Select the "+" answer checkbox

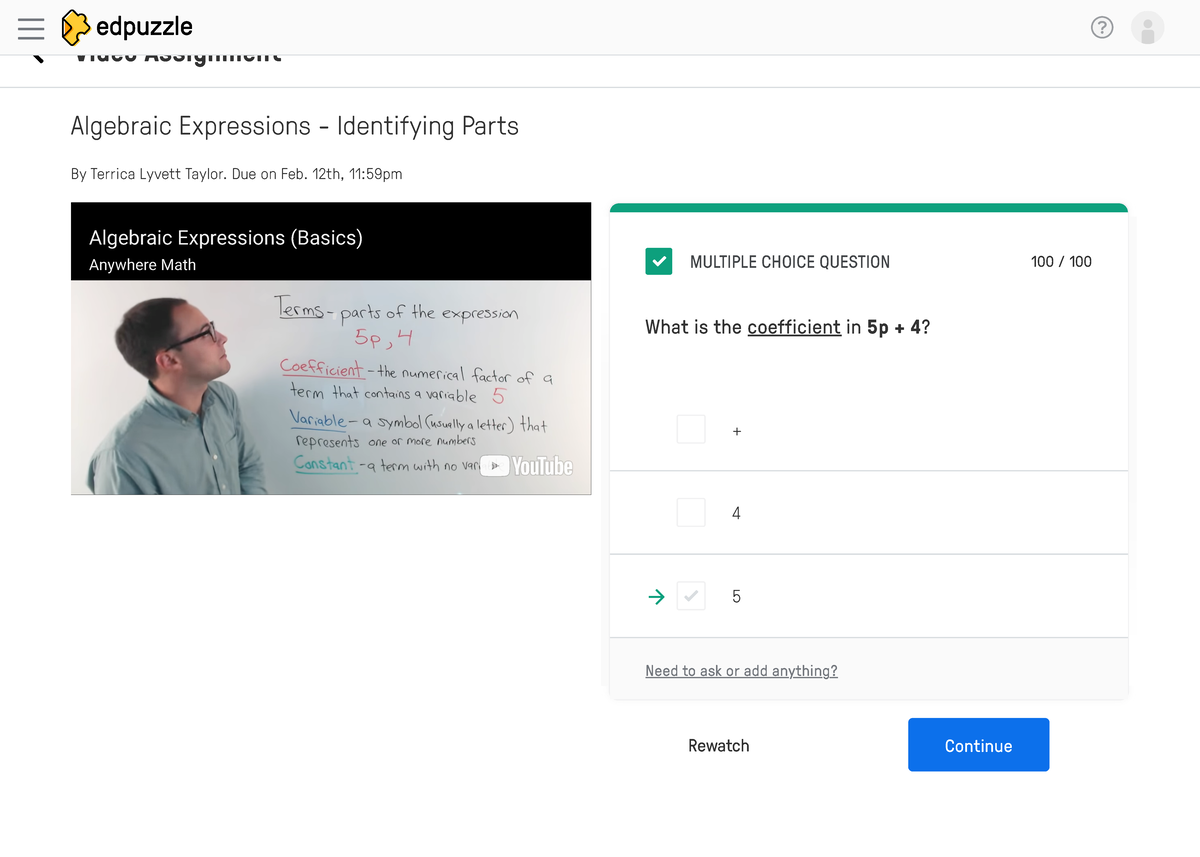(691, 430)
